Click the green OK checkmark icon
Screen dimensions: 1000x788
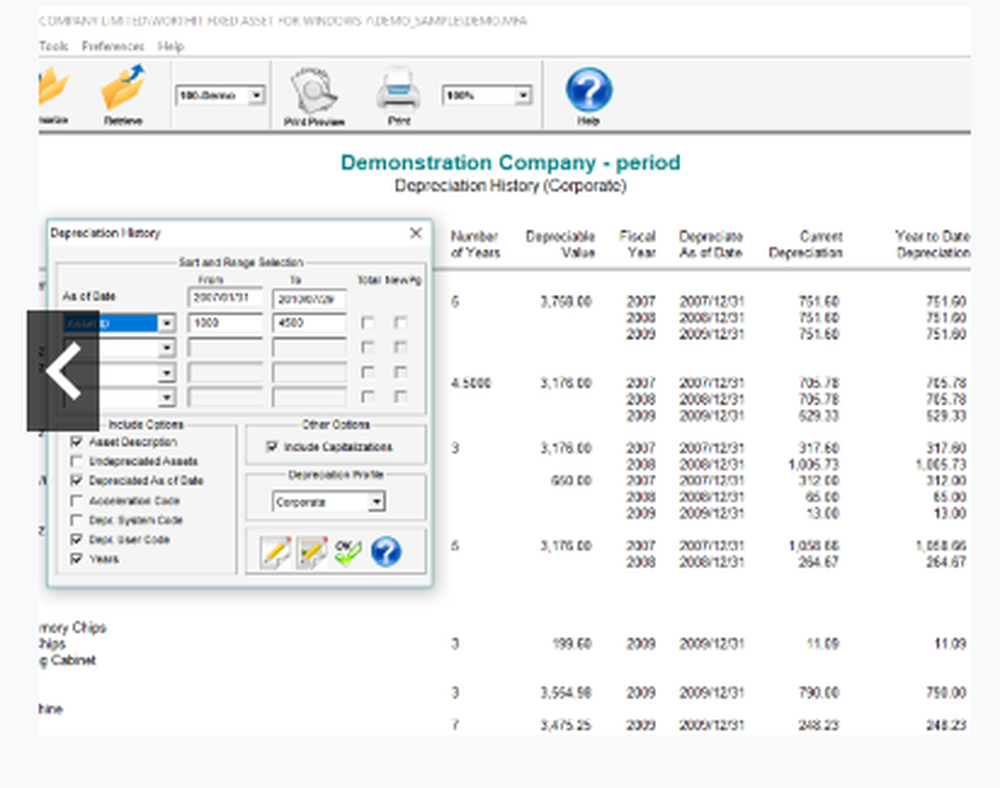point(348,552)
